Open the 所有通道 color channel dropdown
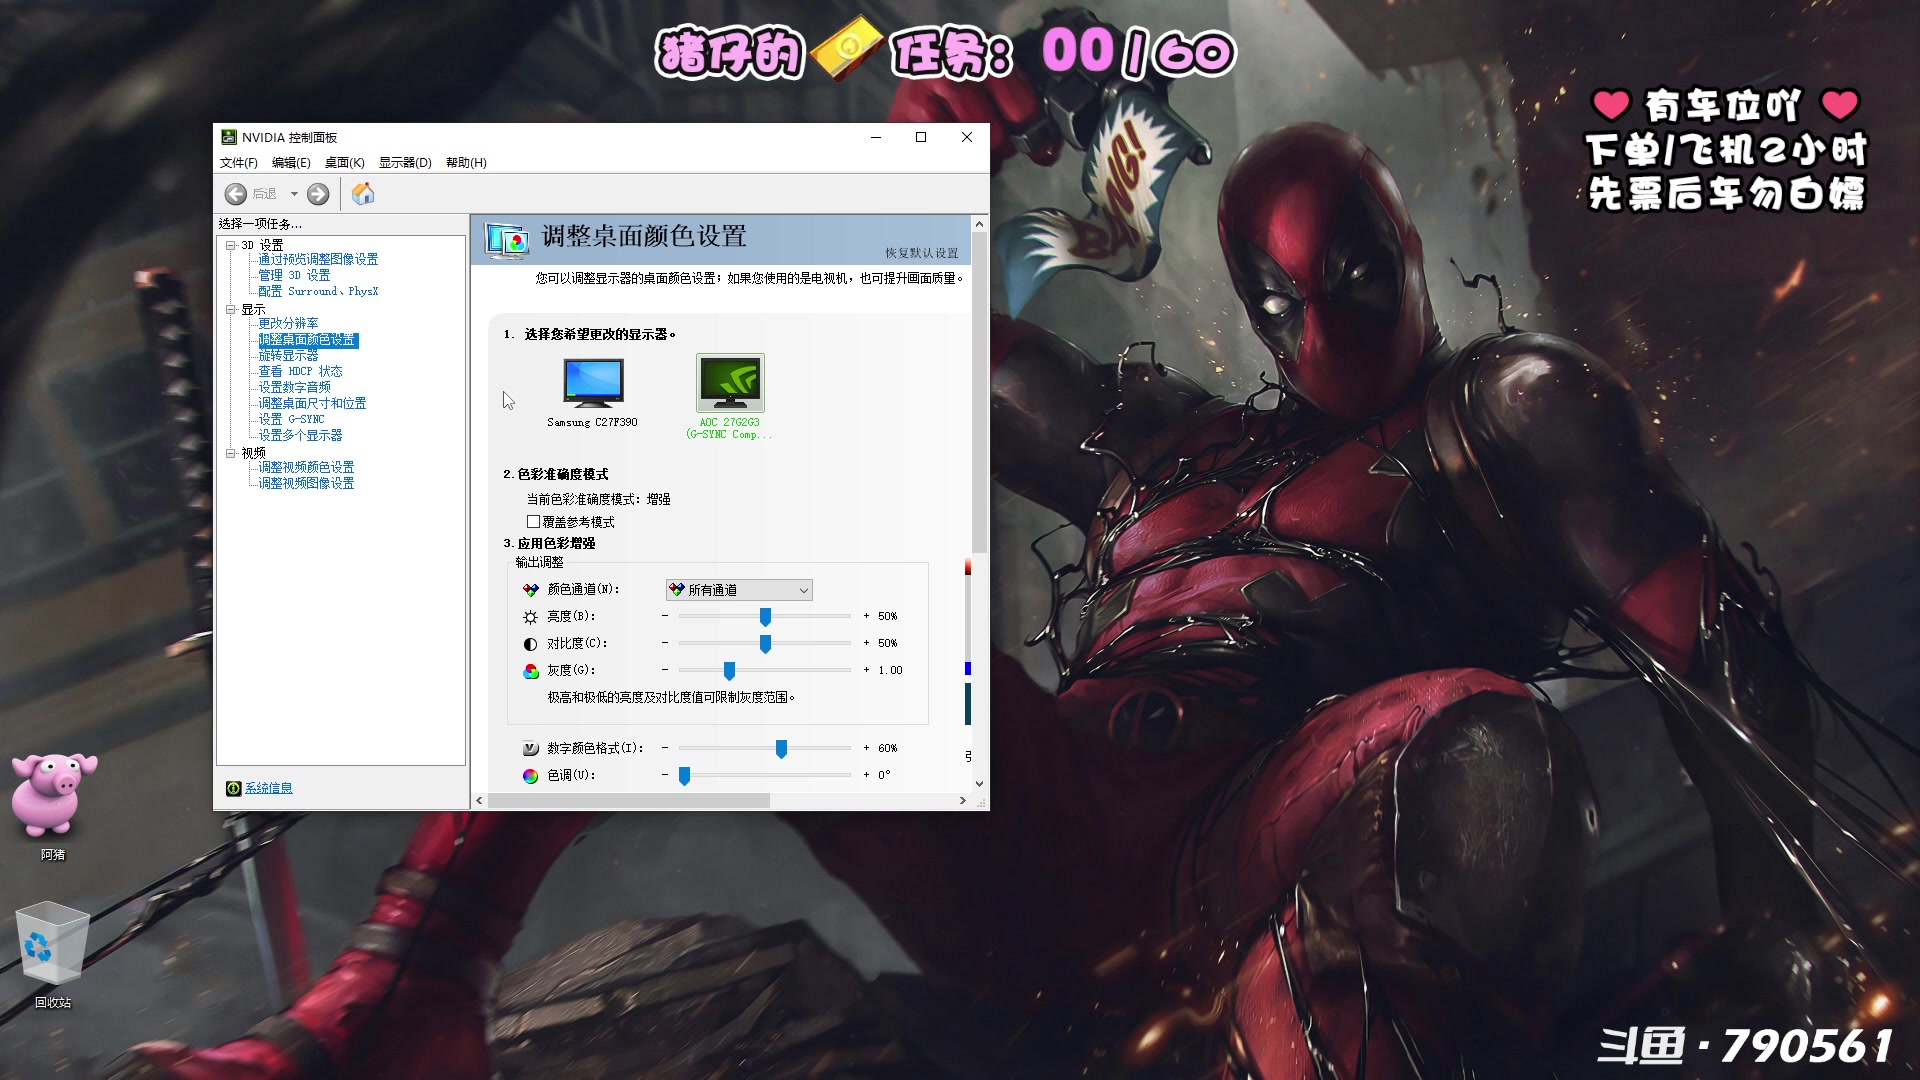Viewport: 1920px width, 1080px height. [739, 590]
